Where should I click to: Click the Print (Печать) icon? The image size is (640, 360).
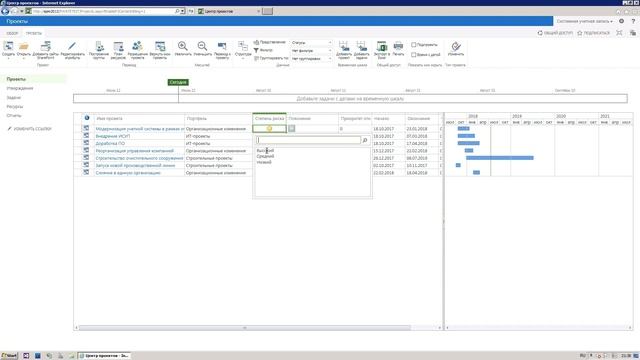tap(398, 48)
